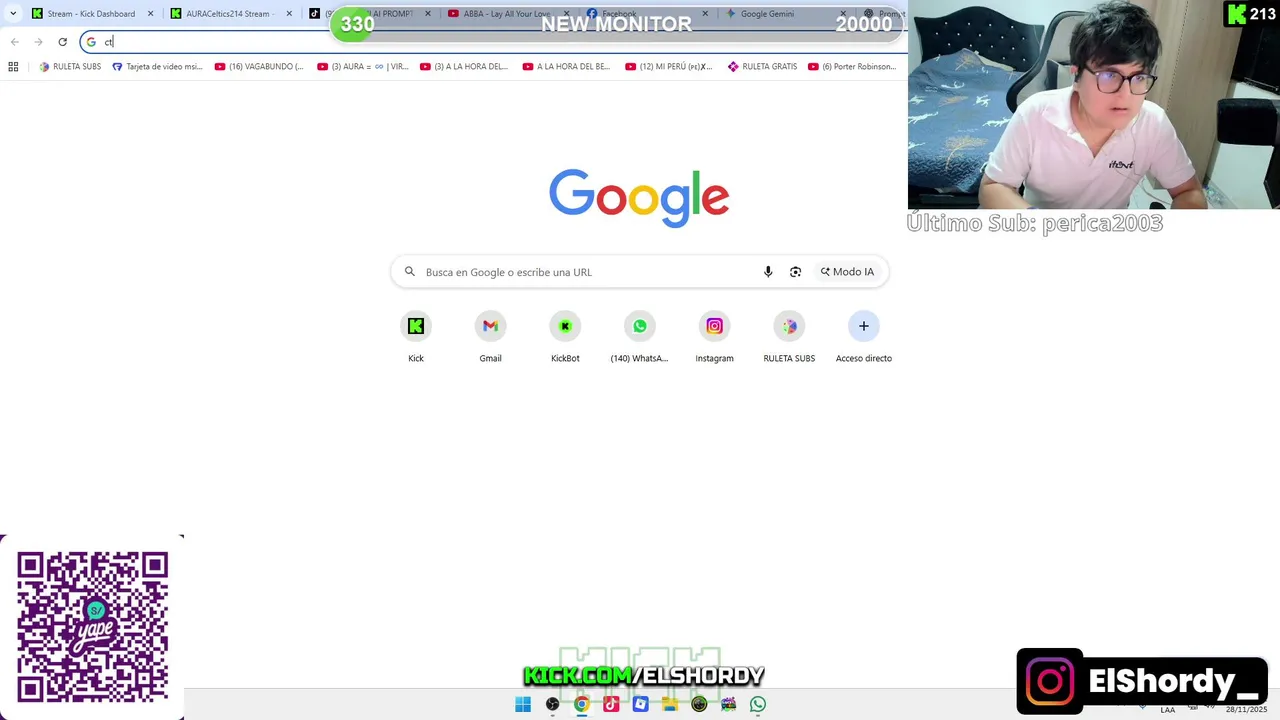Open the (12) MI PERÚ bookmark
The width and height of the screenshot is (1280, 720).
tap(669, 67)
